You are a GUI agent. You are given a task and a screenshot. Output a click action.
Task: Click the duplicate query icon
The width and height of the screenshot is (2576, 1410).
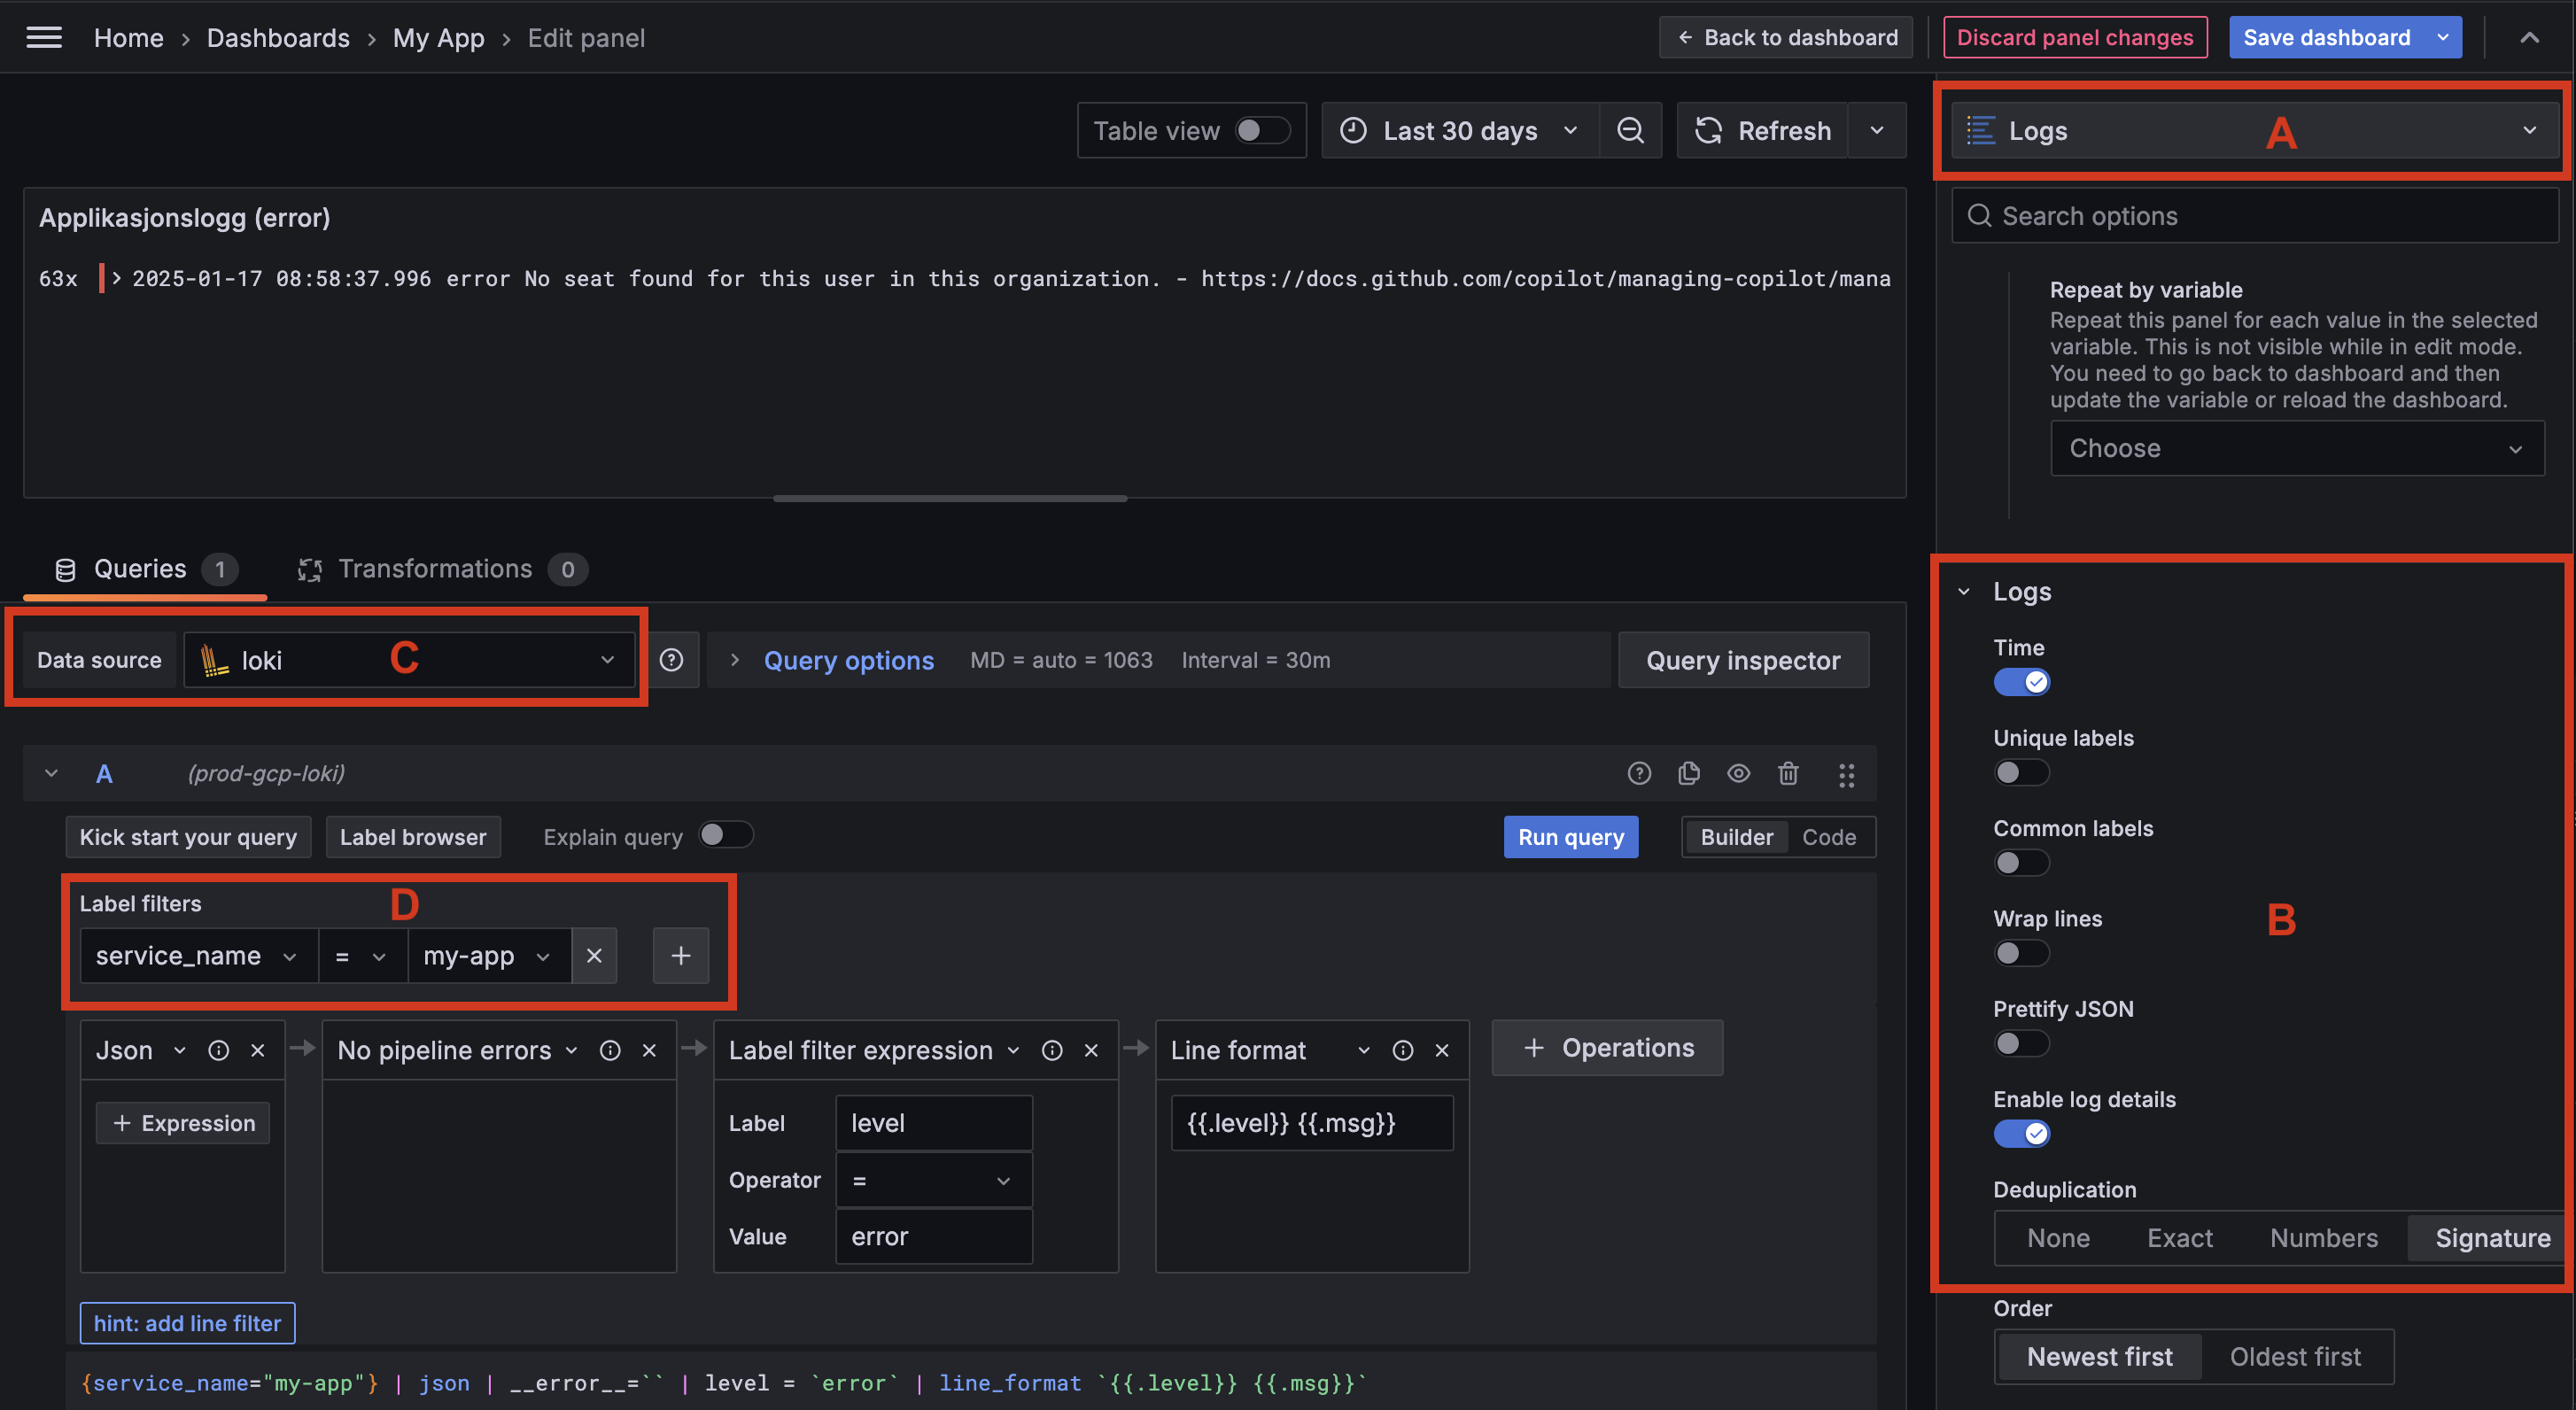[x=1688, y=772]
